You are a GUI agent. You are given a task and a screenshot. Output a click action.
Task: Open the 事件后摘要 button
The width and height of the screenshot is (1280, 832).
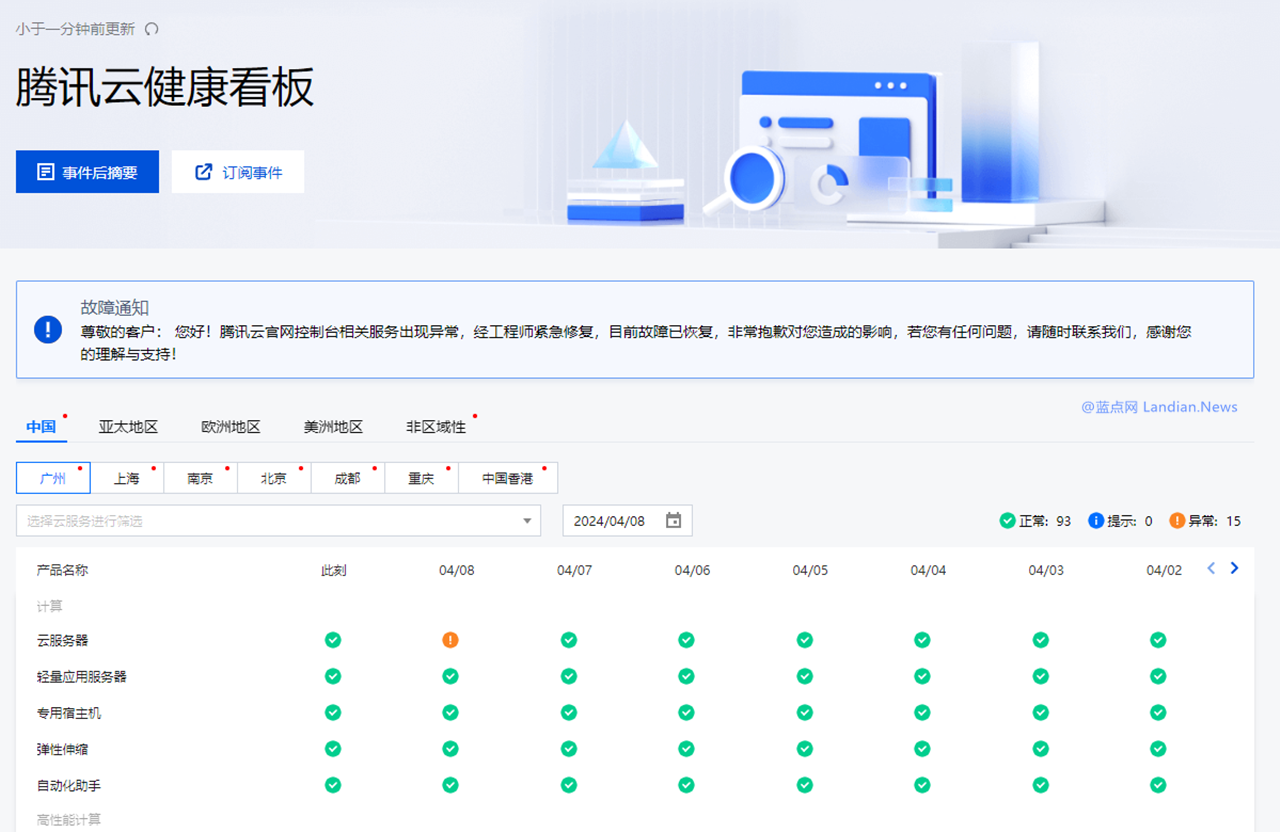click(87, 172)
